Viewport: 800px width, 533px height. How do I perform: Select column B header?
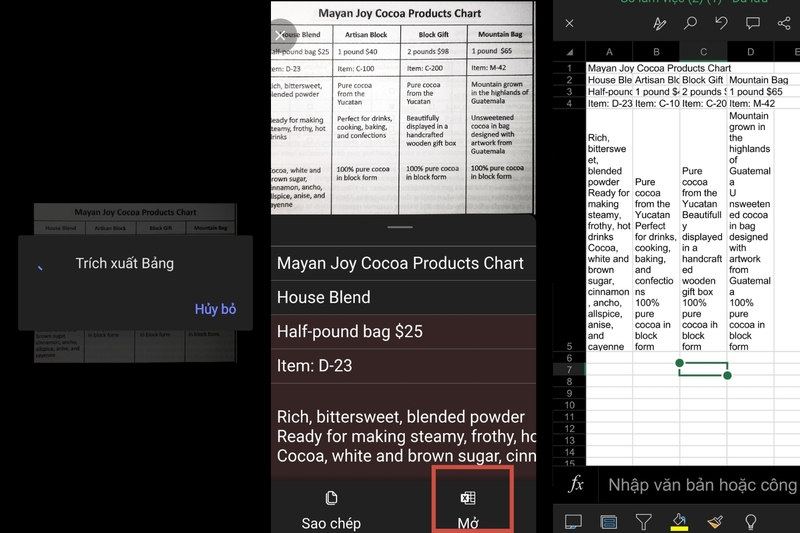click(x=656, y=52)
